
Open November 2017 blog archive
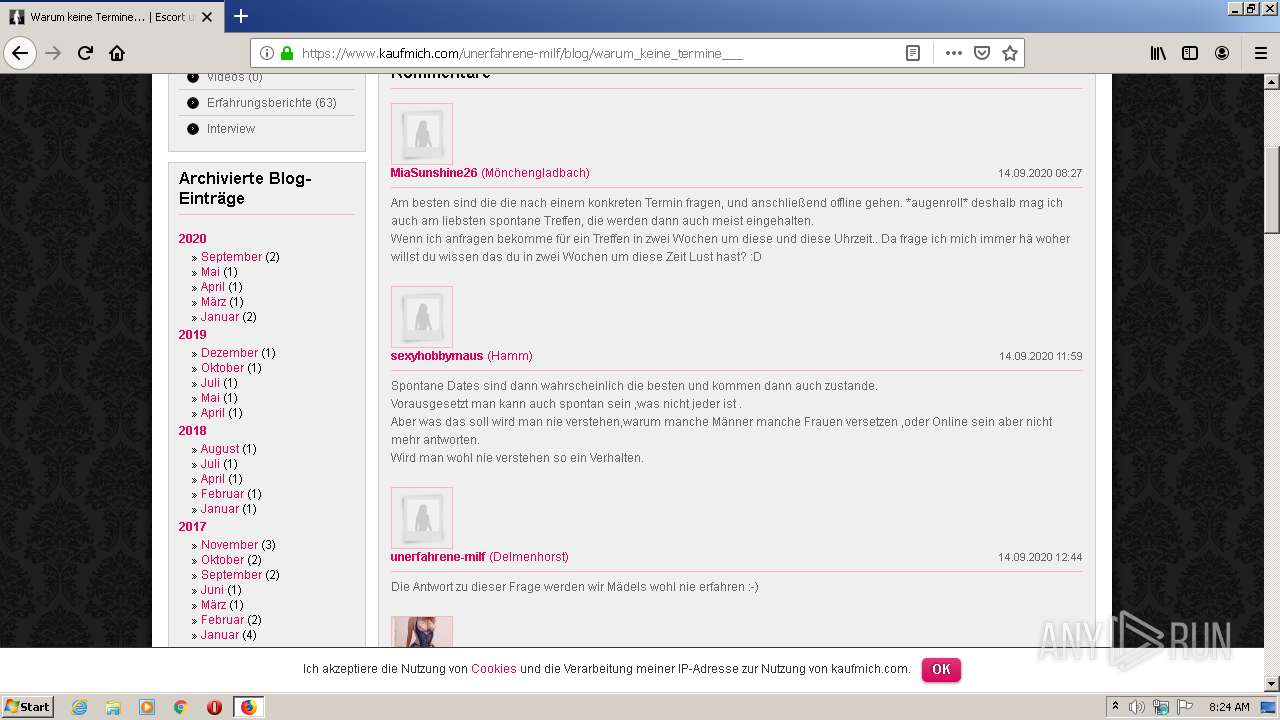[229, 545]
